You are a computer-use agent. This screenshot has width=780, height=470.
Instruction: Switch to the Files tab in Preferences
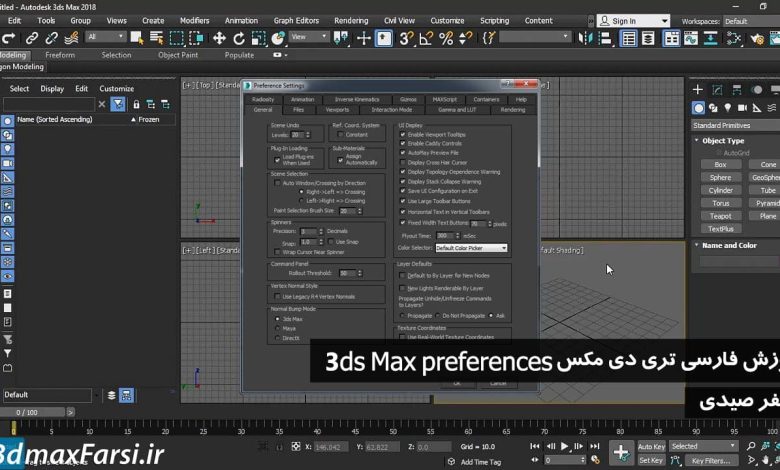pos(298,110)
